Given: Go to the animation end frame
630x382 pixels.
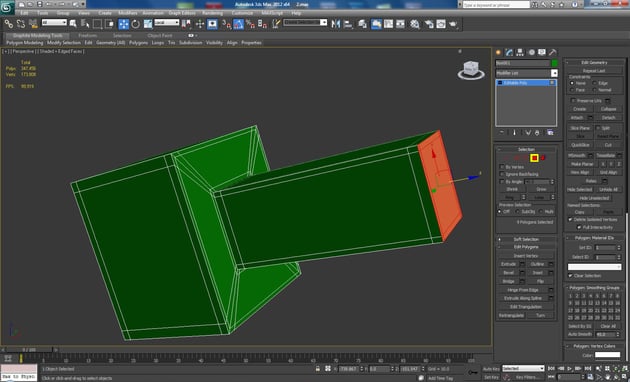Looking at the screenshot, I should (x=587, y=368).
